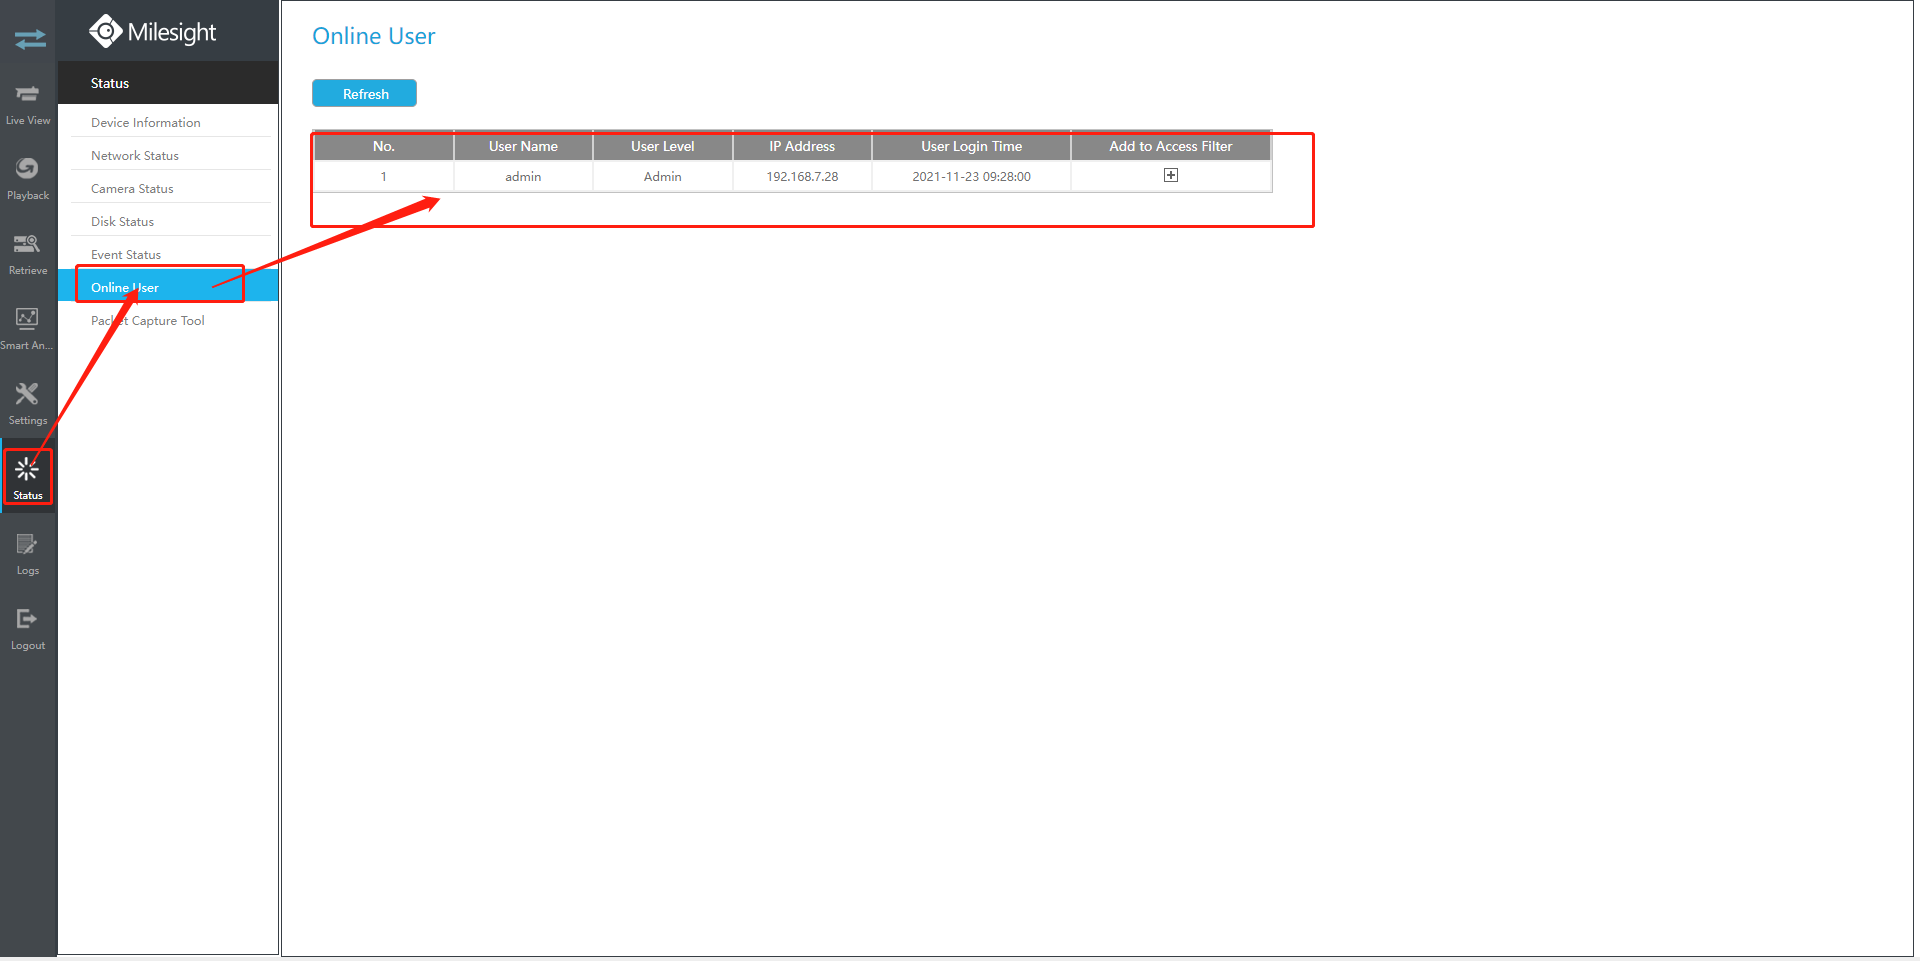The image size is (1920, 961).
Task: Select Online User menu item
Action: pyautogui.click(x=168, y=287)
